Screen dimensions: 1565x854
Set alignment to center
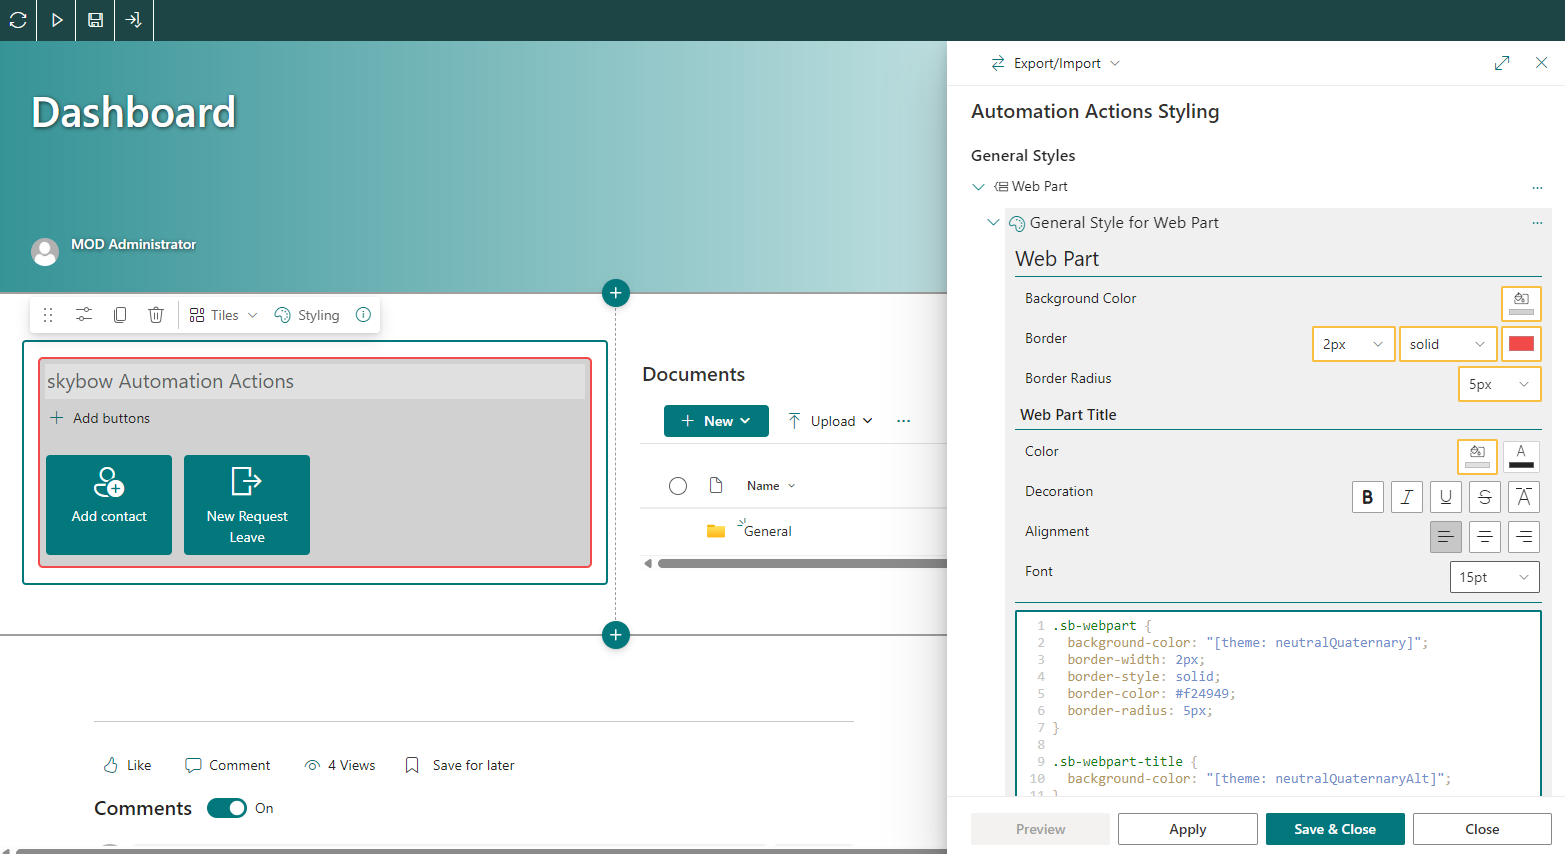1484,537
